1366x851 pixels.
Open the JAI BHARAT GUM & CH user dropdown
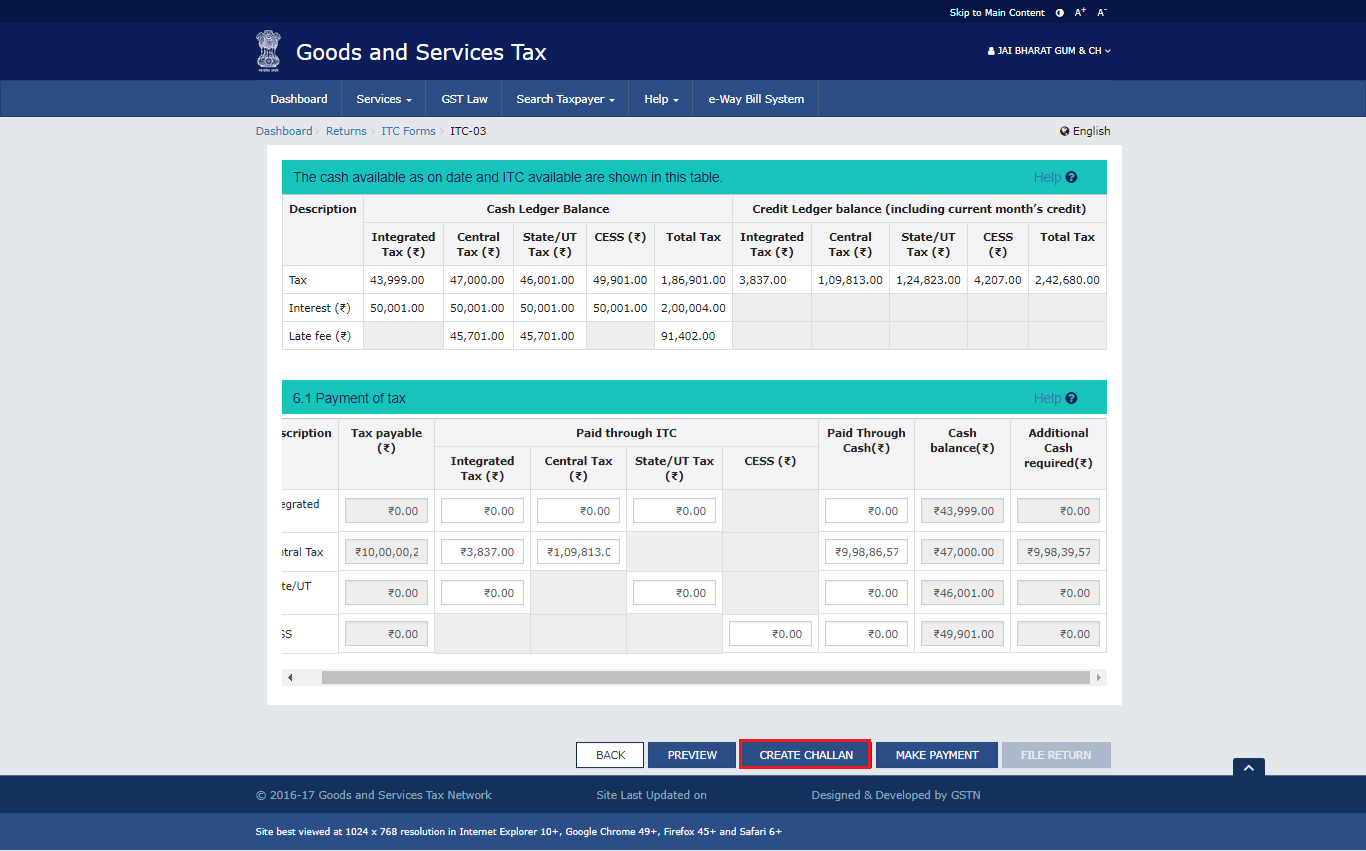pos(1049,50)
